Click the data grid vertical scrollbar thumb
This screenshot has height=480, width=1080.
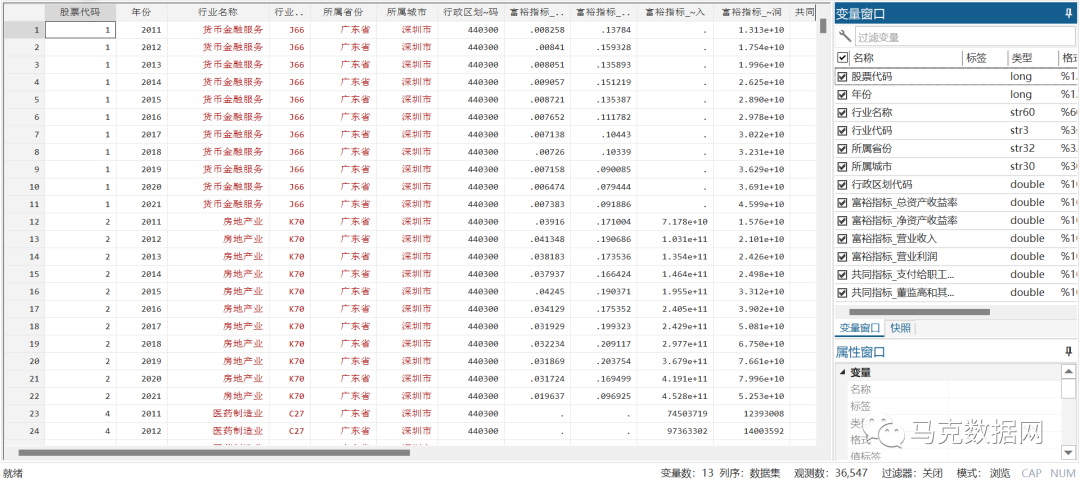[822, 25]
